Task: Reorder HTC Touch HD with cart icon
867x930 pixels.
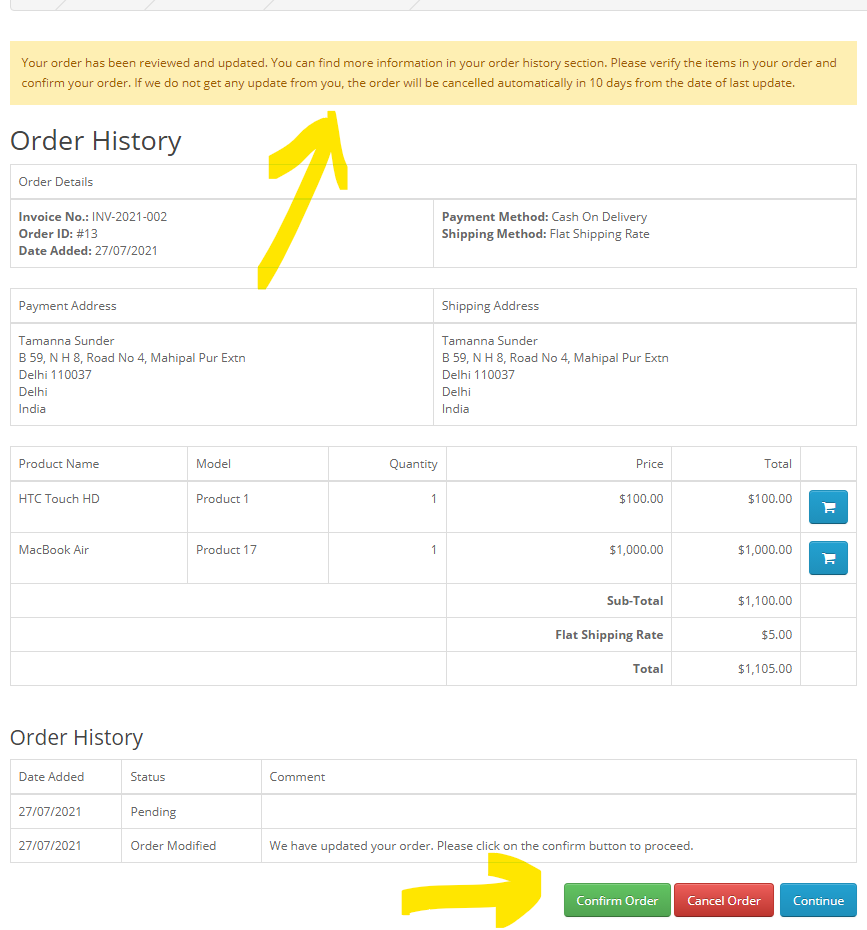Action: point(828,507)
